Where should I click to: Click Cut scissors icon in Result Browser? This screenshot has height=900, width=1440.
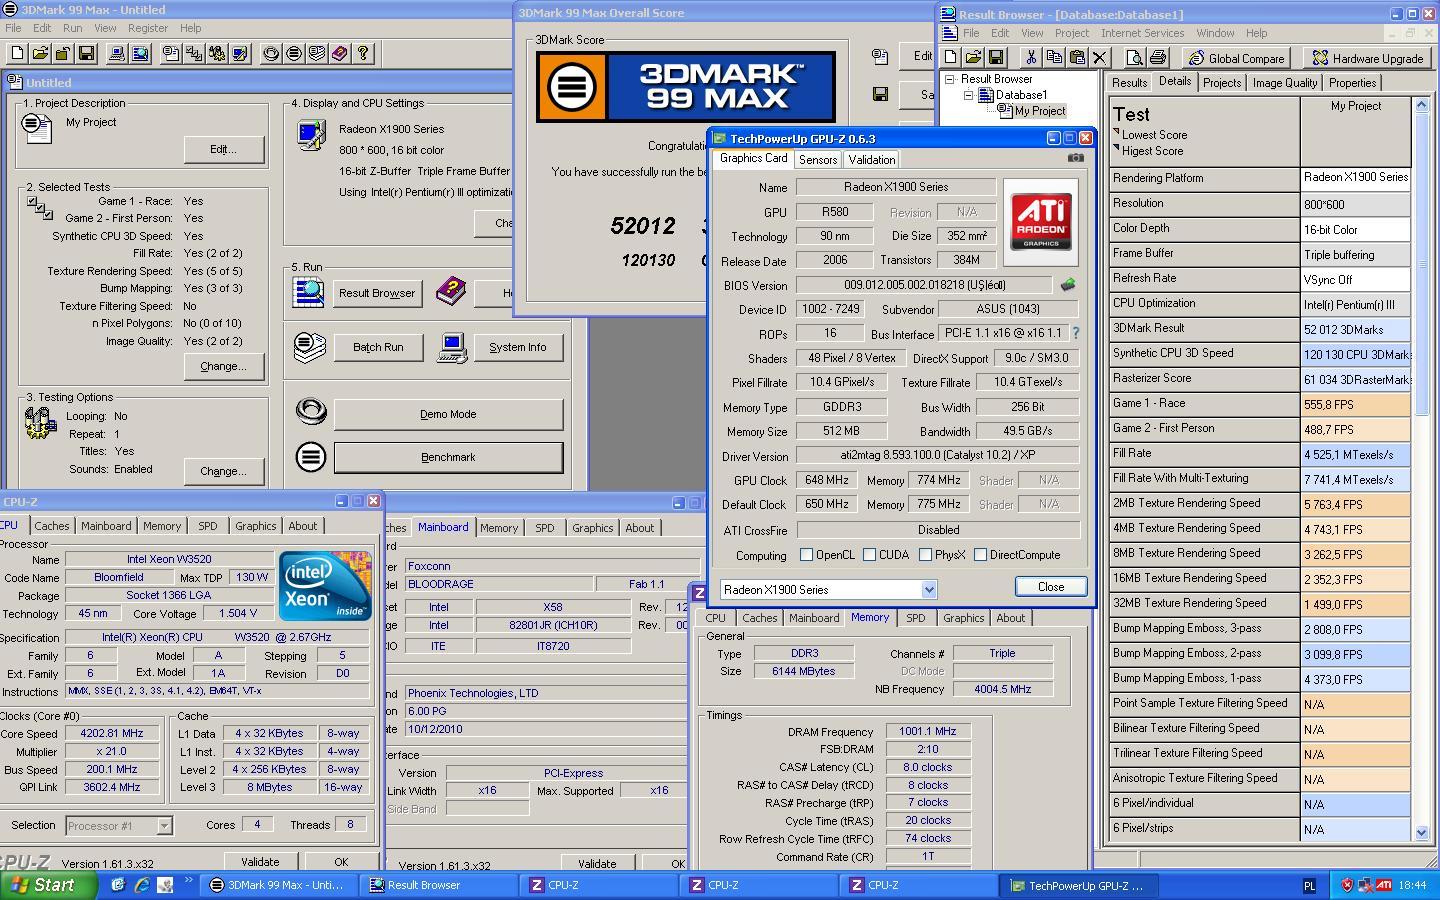point(1030,58)
